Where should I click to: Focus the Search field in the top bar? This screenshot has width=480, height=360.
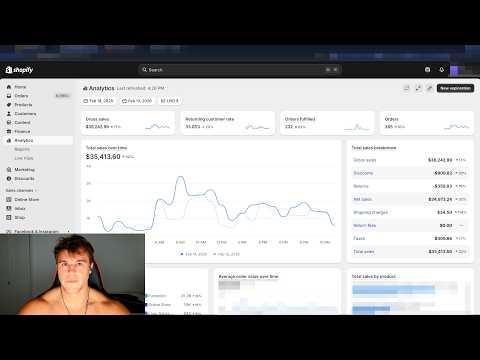click(x=240, y=70)
